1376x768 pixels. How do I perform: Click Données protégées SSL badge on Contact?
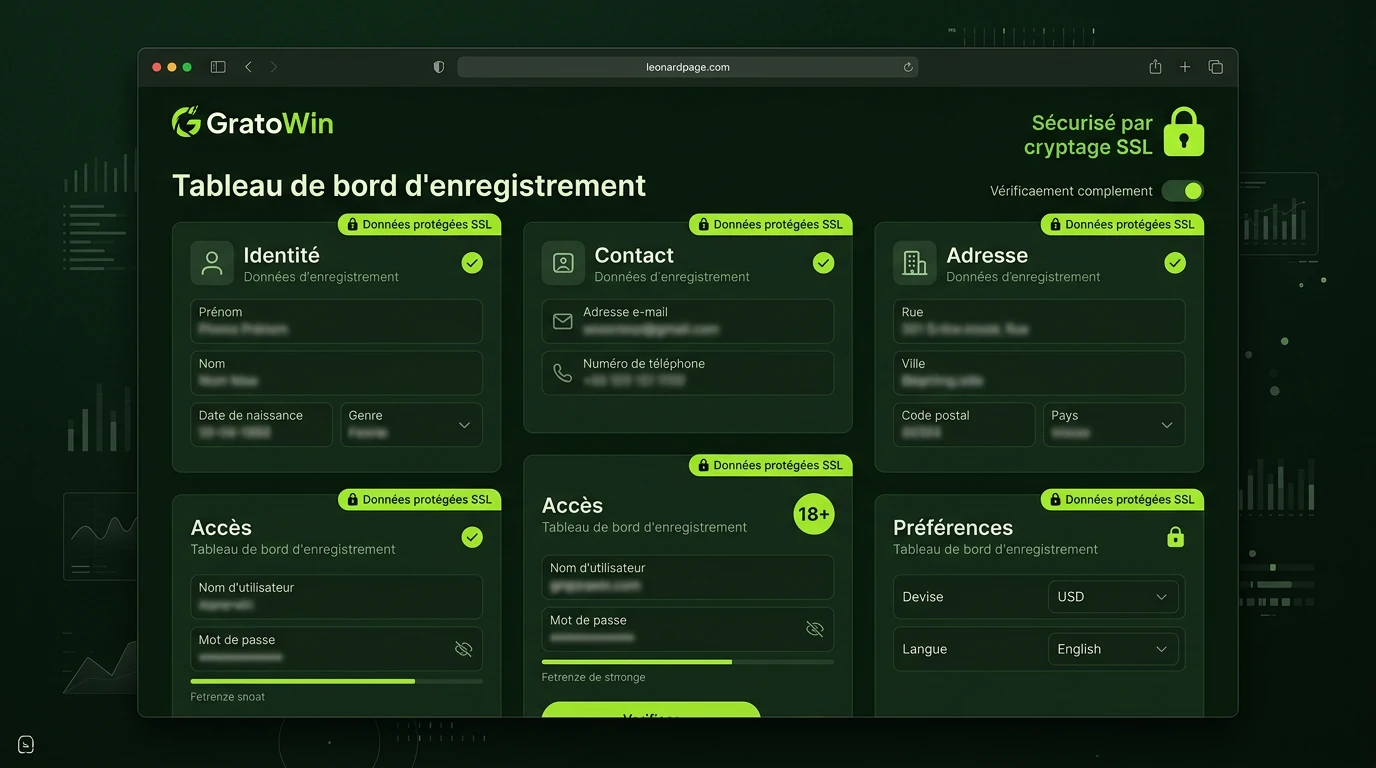click(771, 225)
